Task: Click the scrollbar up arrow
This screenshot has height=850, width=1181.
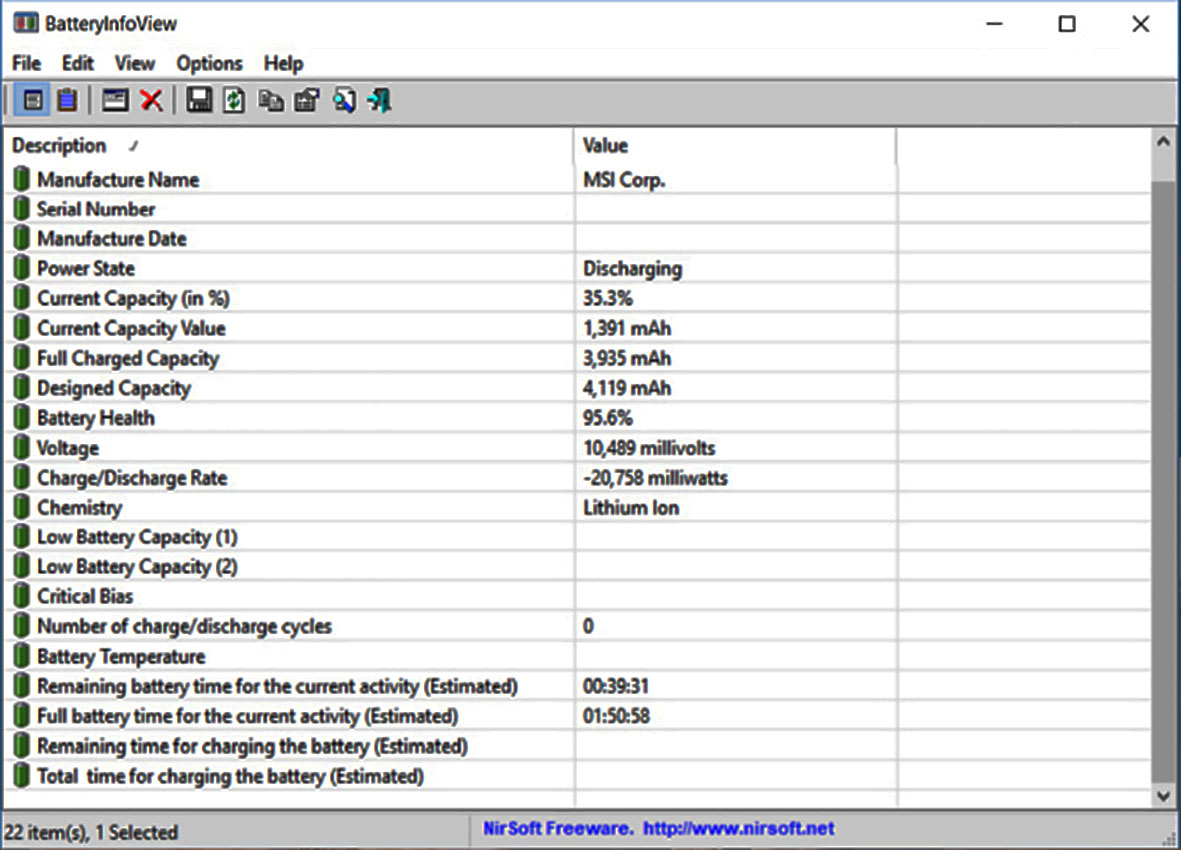Action: [1162, 143]
